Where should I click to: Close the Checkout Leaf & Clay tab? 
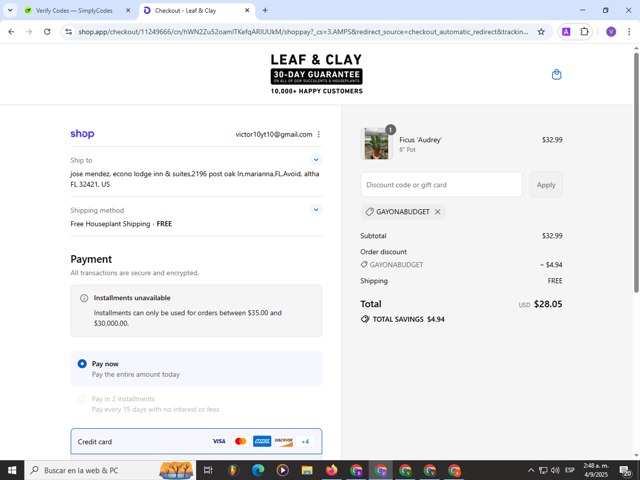pyautogui.click(x=247, y=11)
